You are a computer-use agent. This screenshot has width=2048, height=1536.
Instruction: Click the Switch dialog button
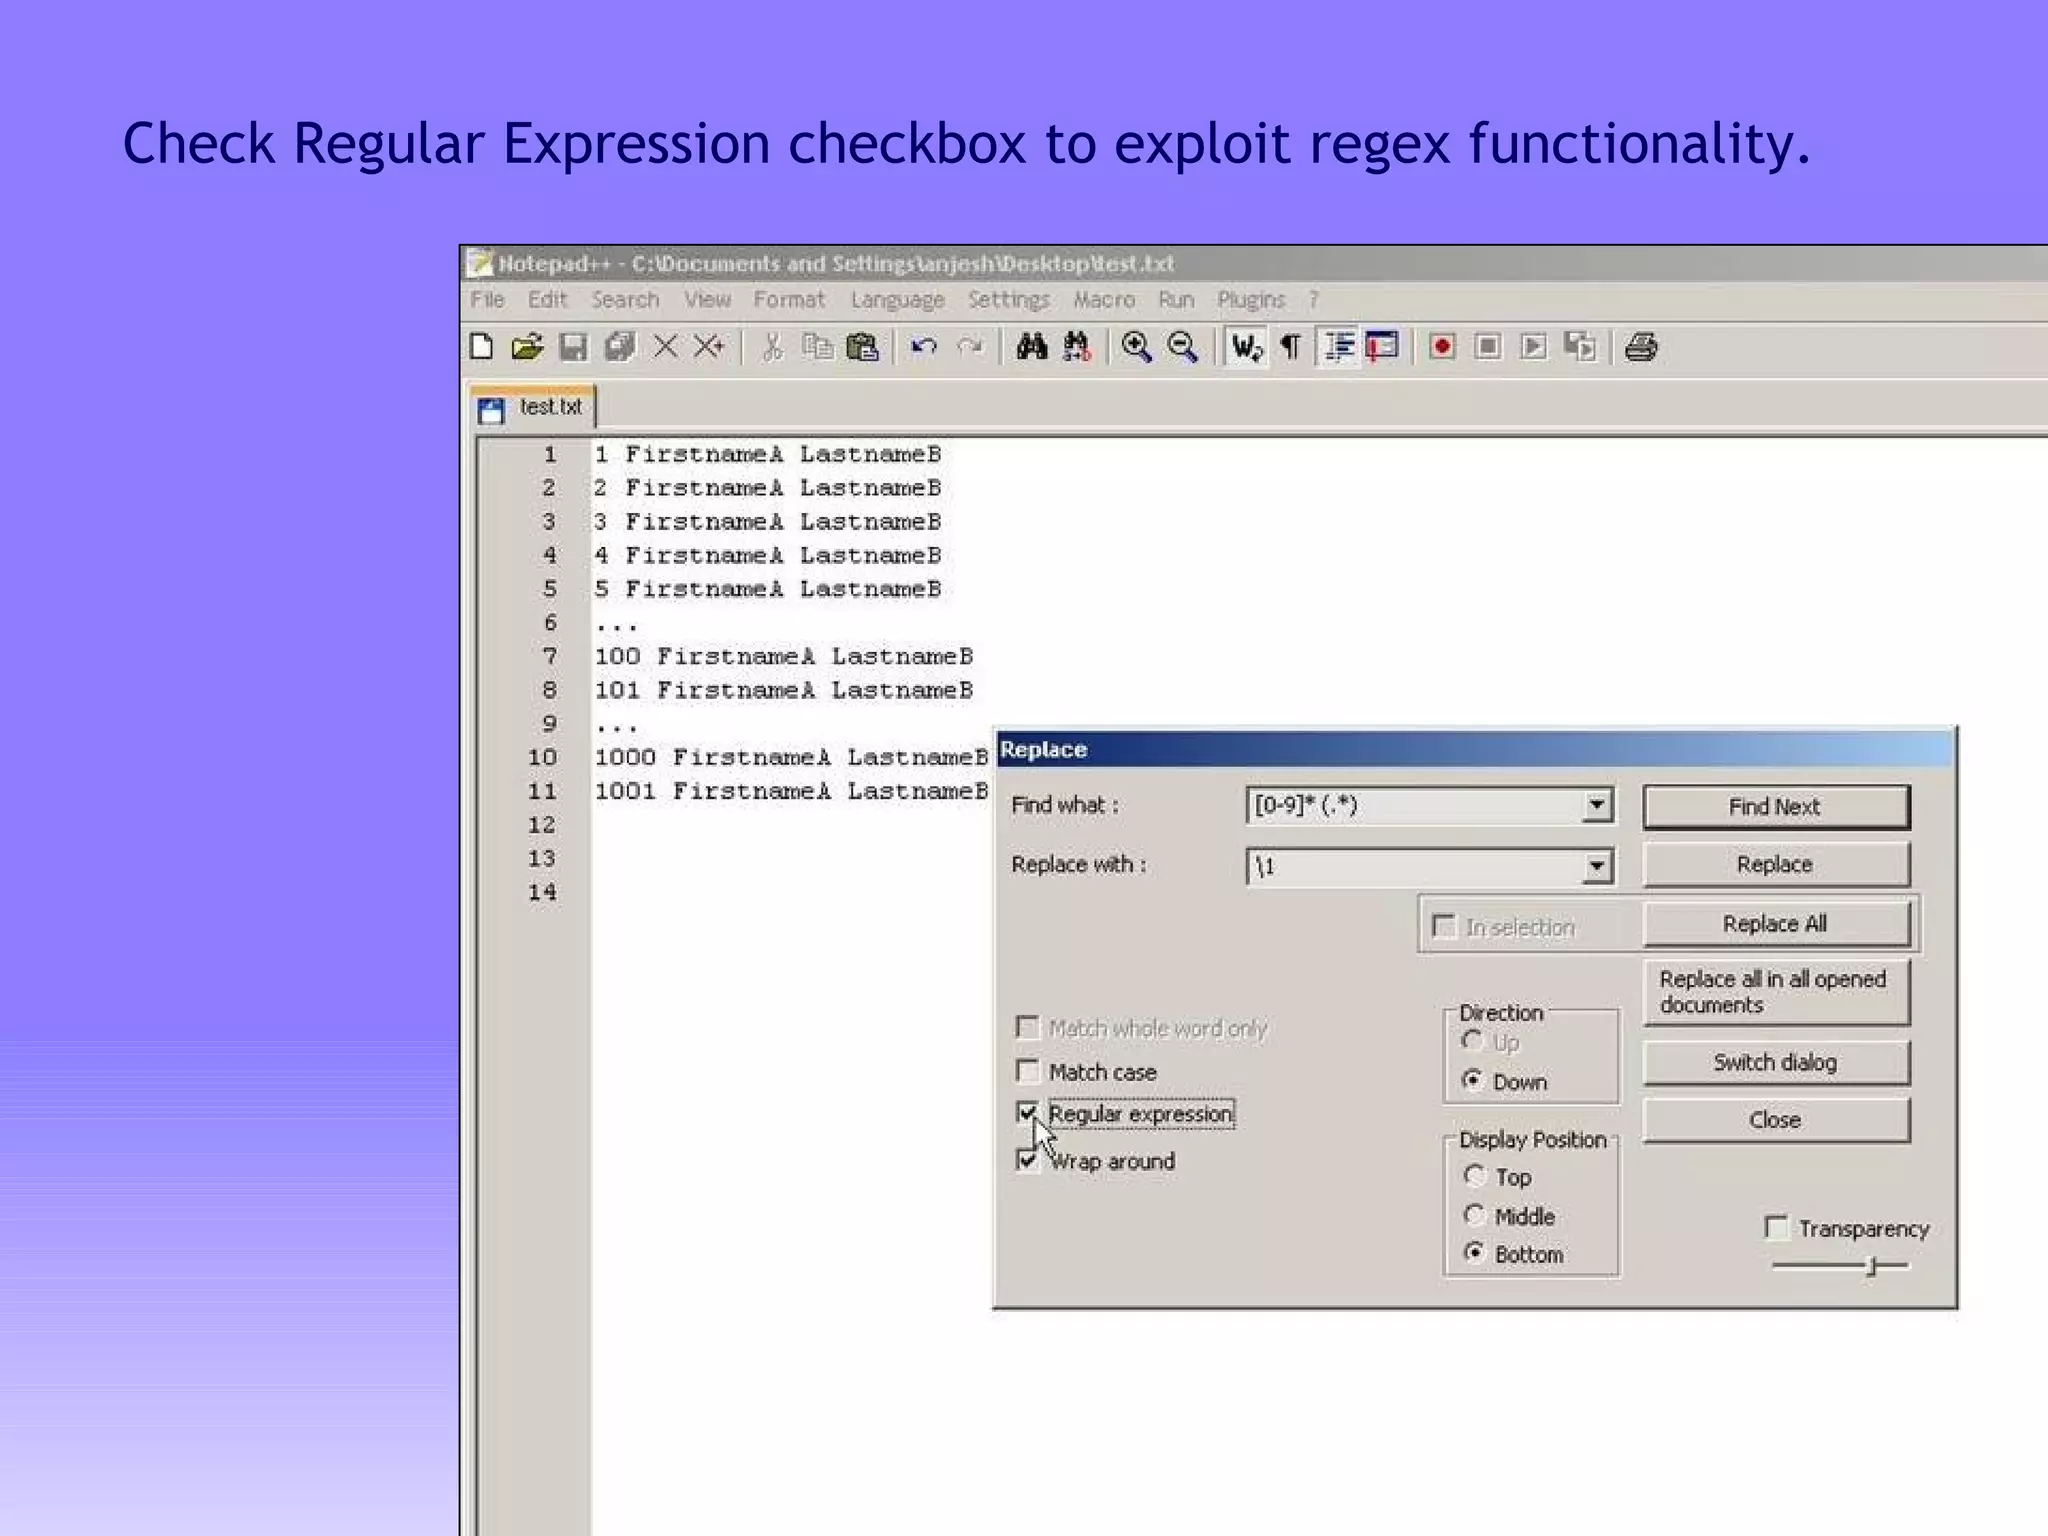coord(1775,1062)
